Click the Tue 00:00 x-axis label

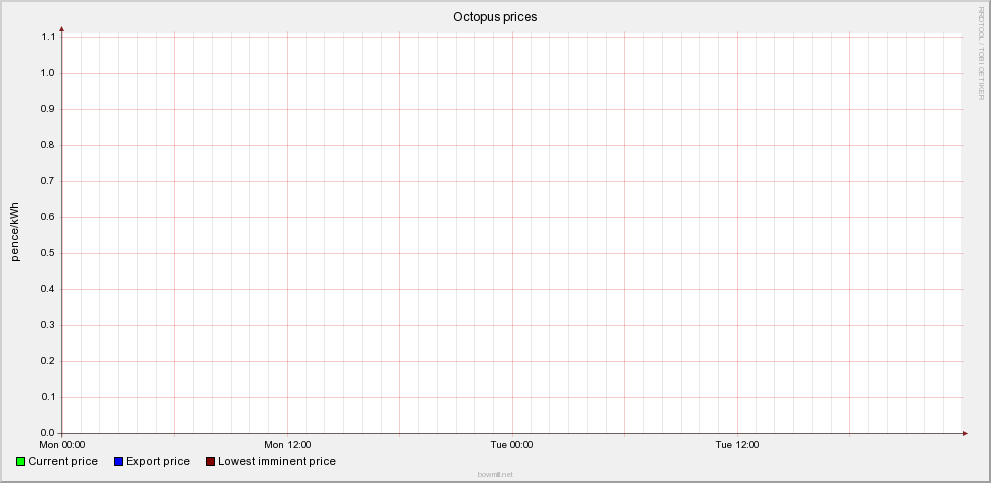tap(512, 444)
